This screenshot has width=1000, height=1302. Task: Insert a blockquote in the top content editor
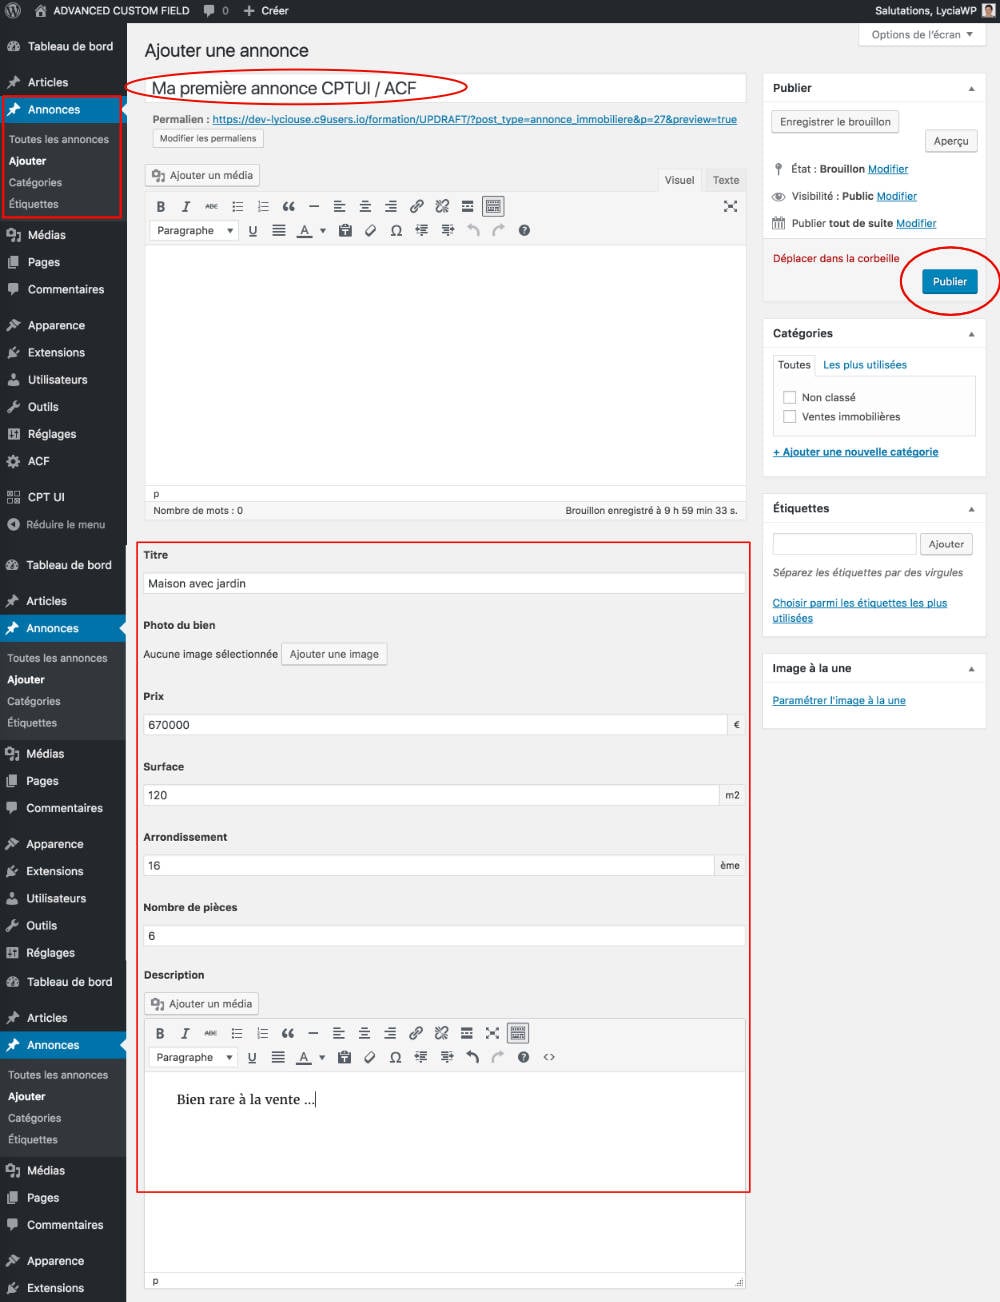289,207
